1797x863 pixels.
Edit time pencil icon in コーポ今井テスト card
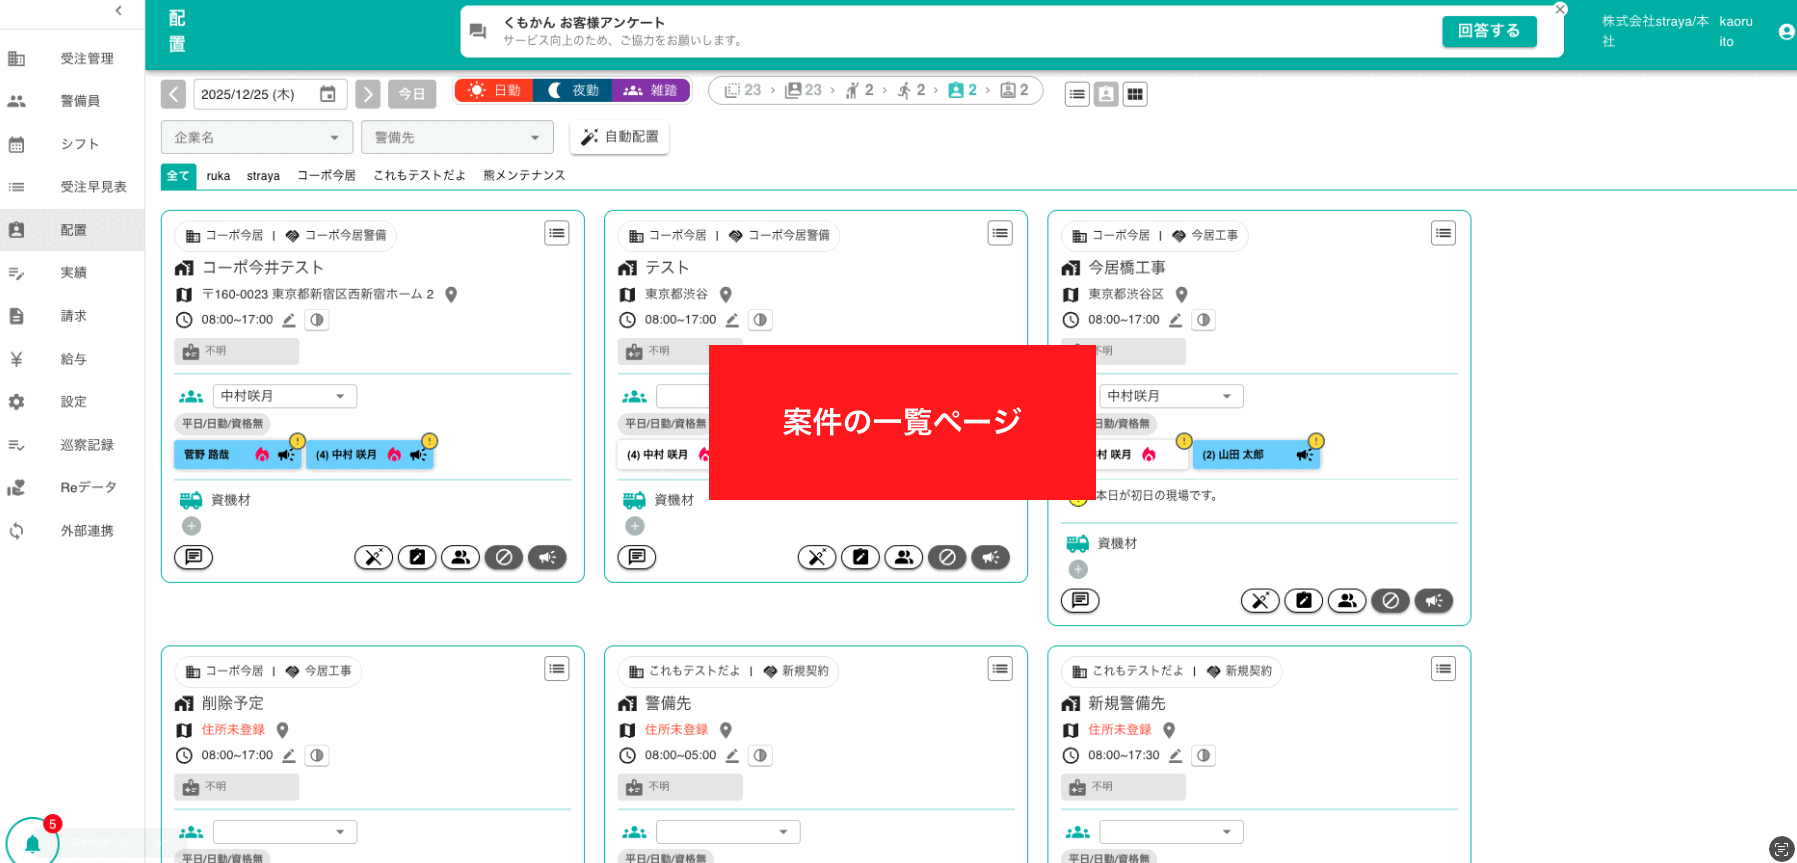[x=289, y=321]
